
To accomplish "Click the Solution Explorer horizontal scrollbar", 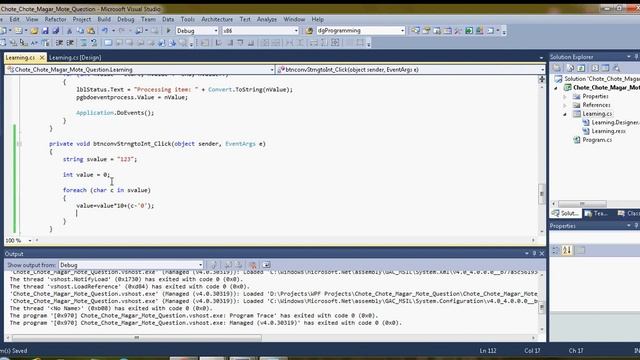I will click(x=582, y=203).
